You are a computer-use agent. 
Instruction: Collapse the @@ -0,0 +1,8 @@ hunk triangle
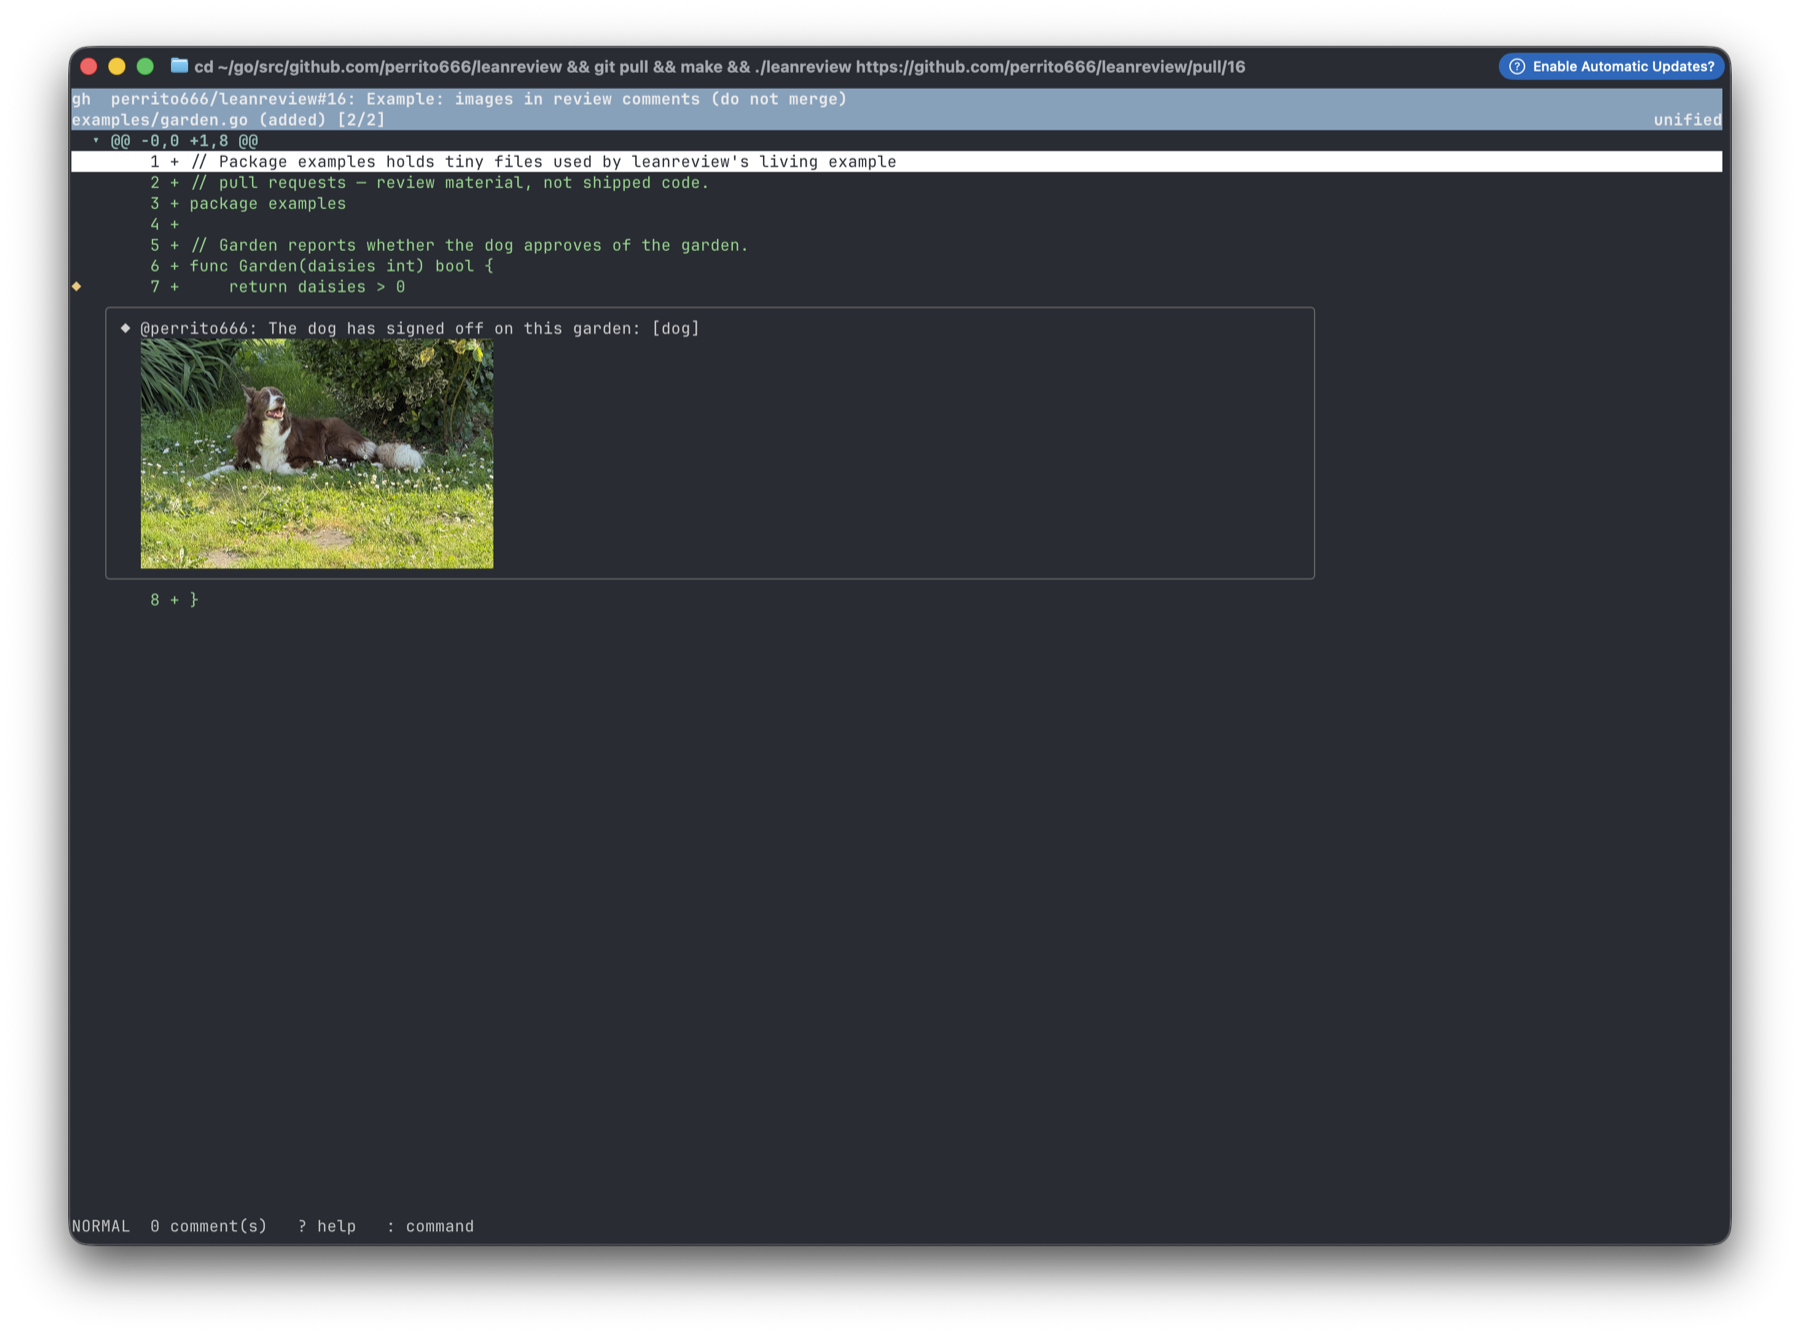point(96,141)
